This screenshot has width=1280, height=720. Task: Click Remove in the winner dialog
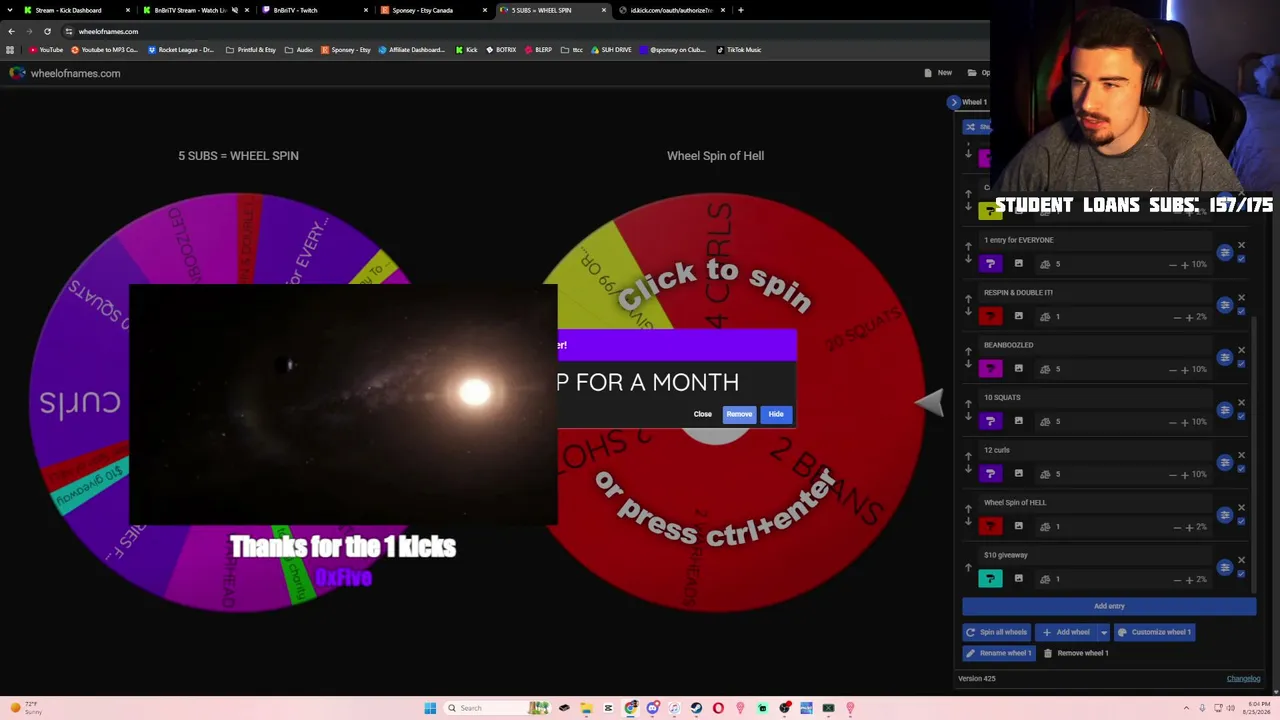tap(739, 414)
